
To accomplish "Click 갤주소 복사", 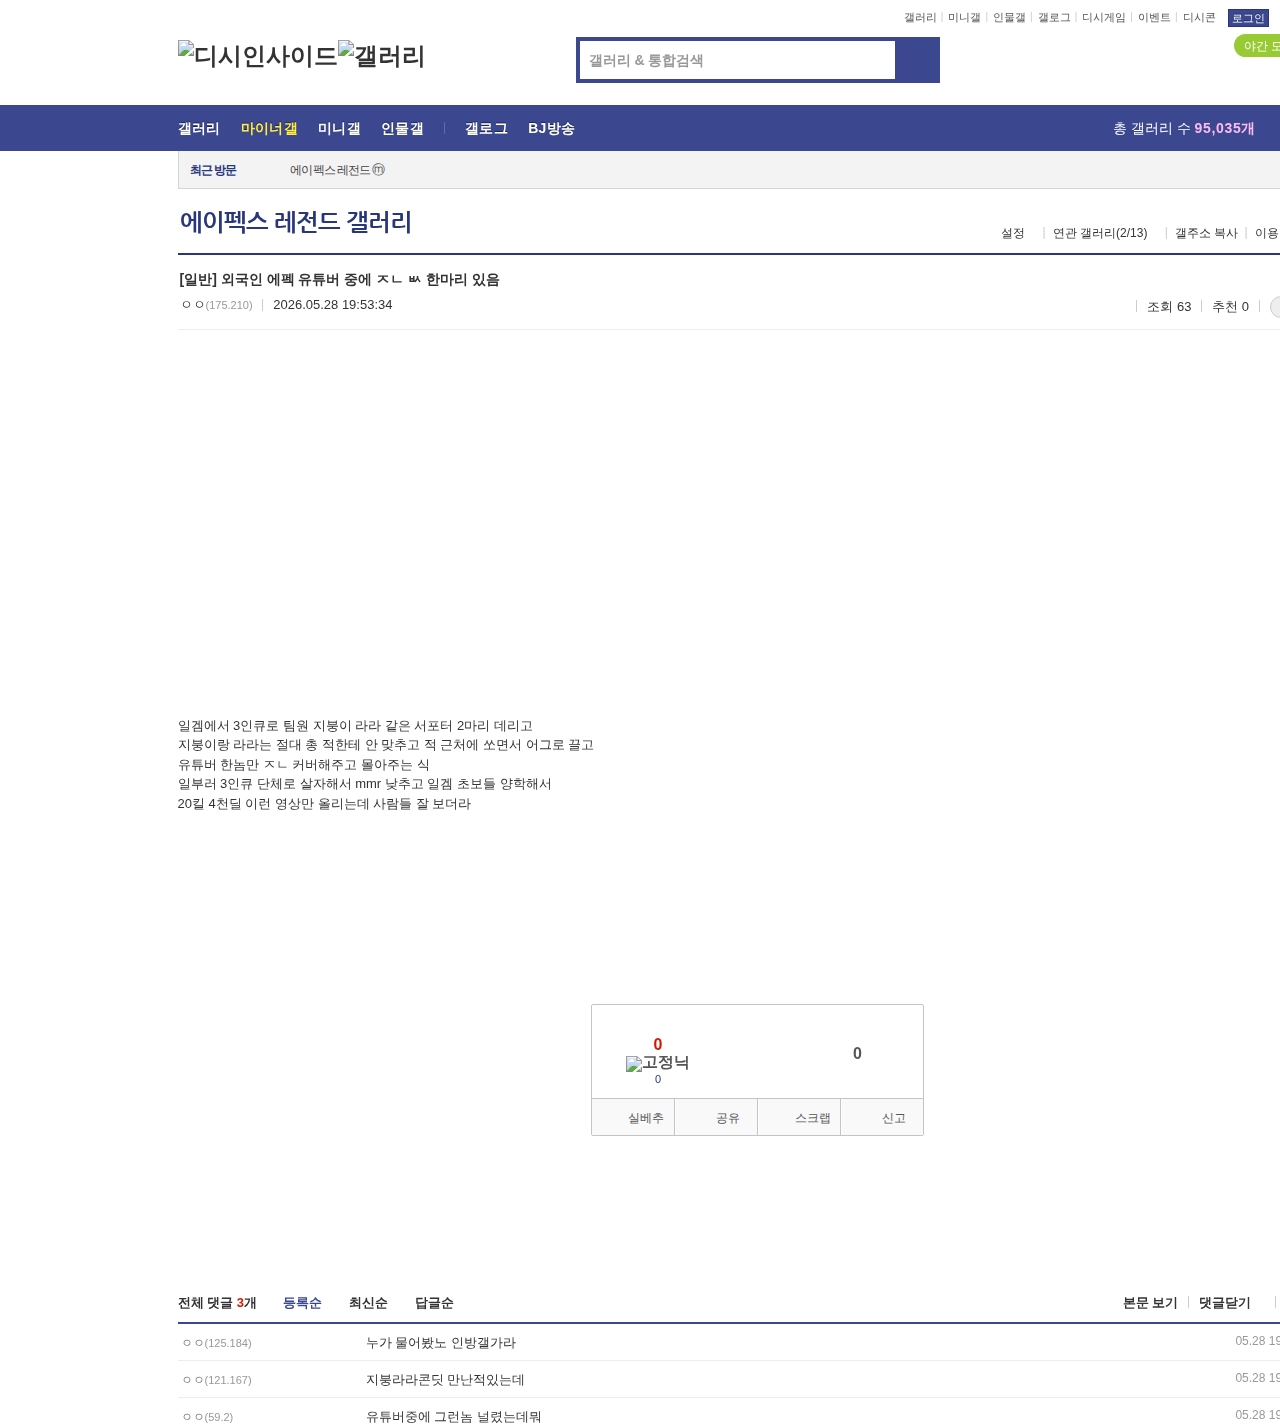I will (1206, 233).
